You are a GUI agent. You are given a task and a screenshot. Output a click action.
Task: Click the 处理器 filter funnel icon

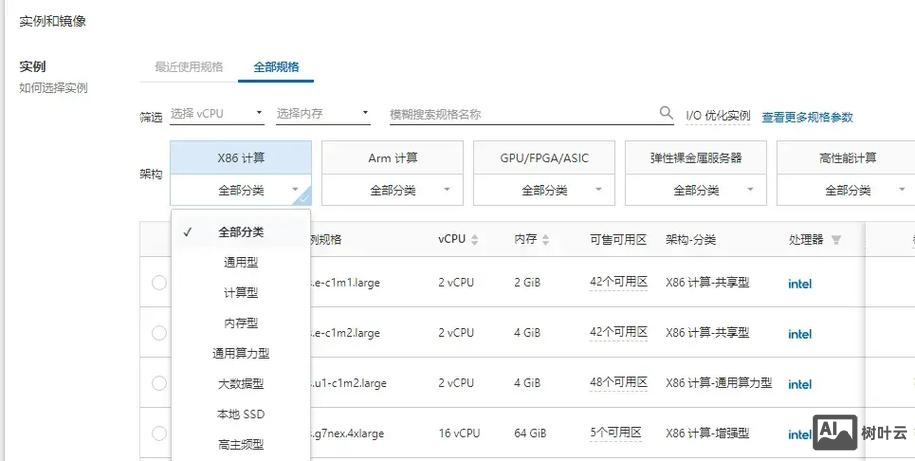[x=836, y=240]
